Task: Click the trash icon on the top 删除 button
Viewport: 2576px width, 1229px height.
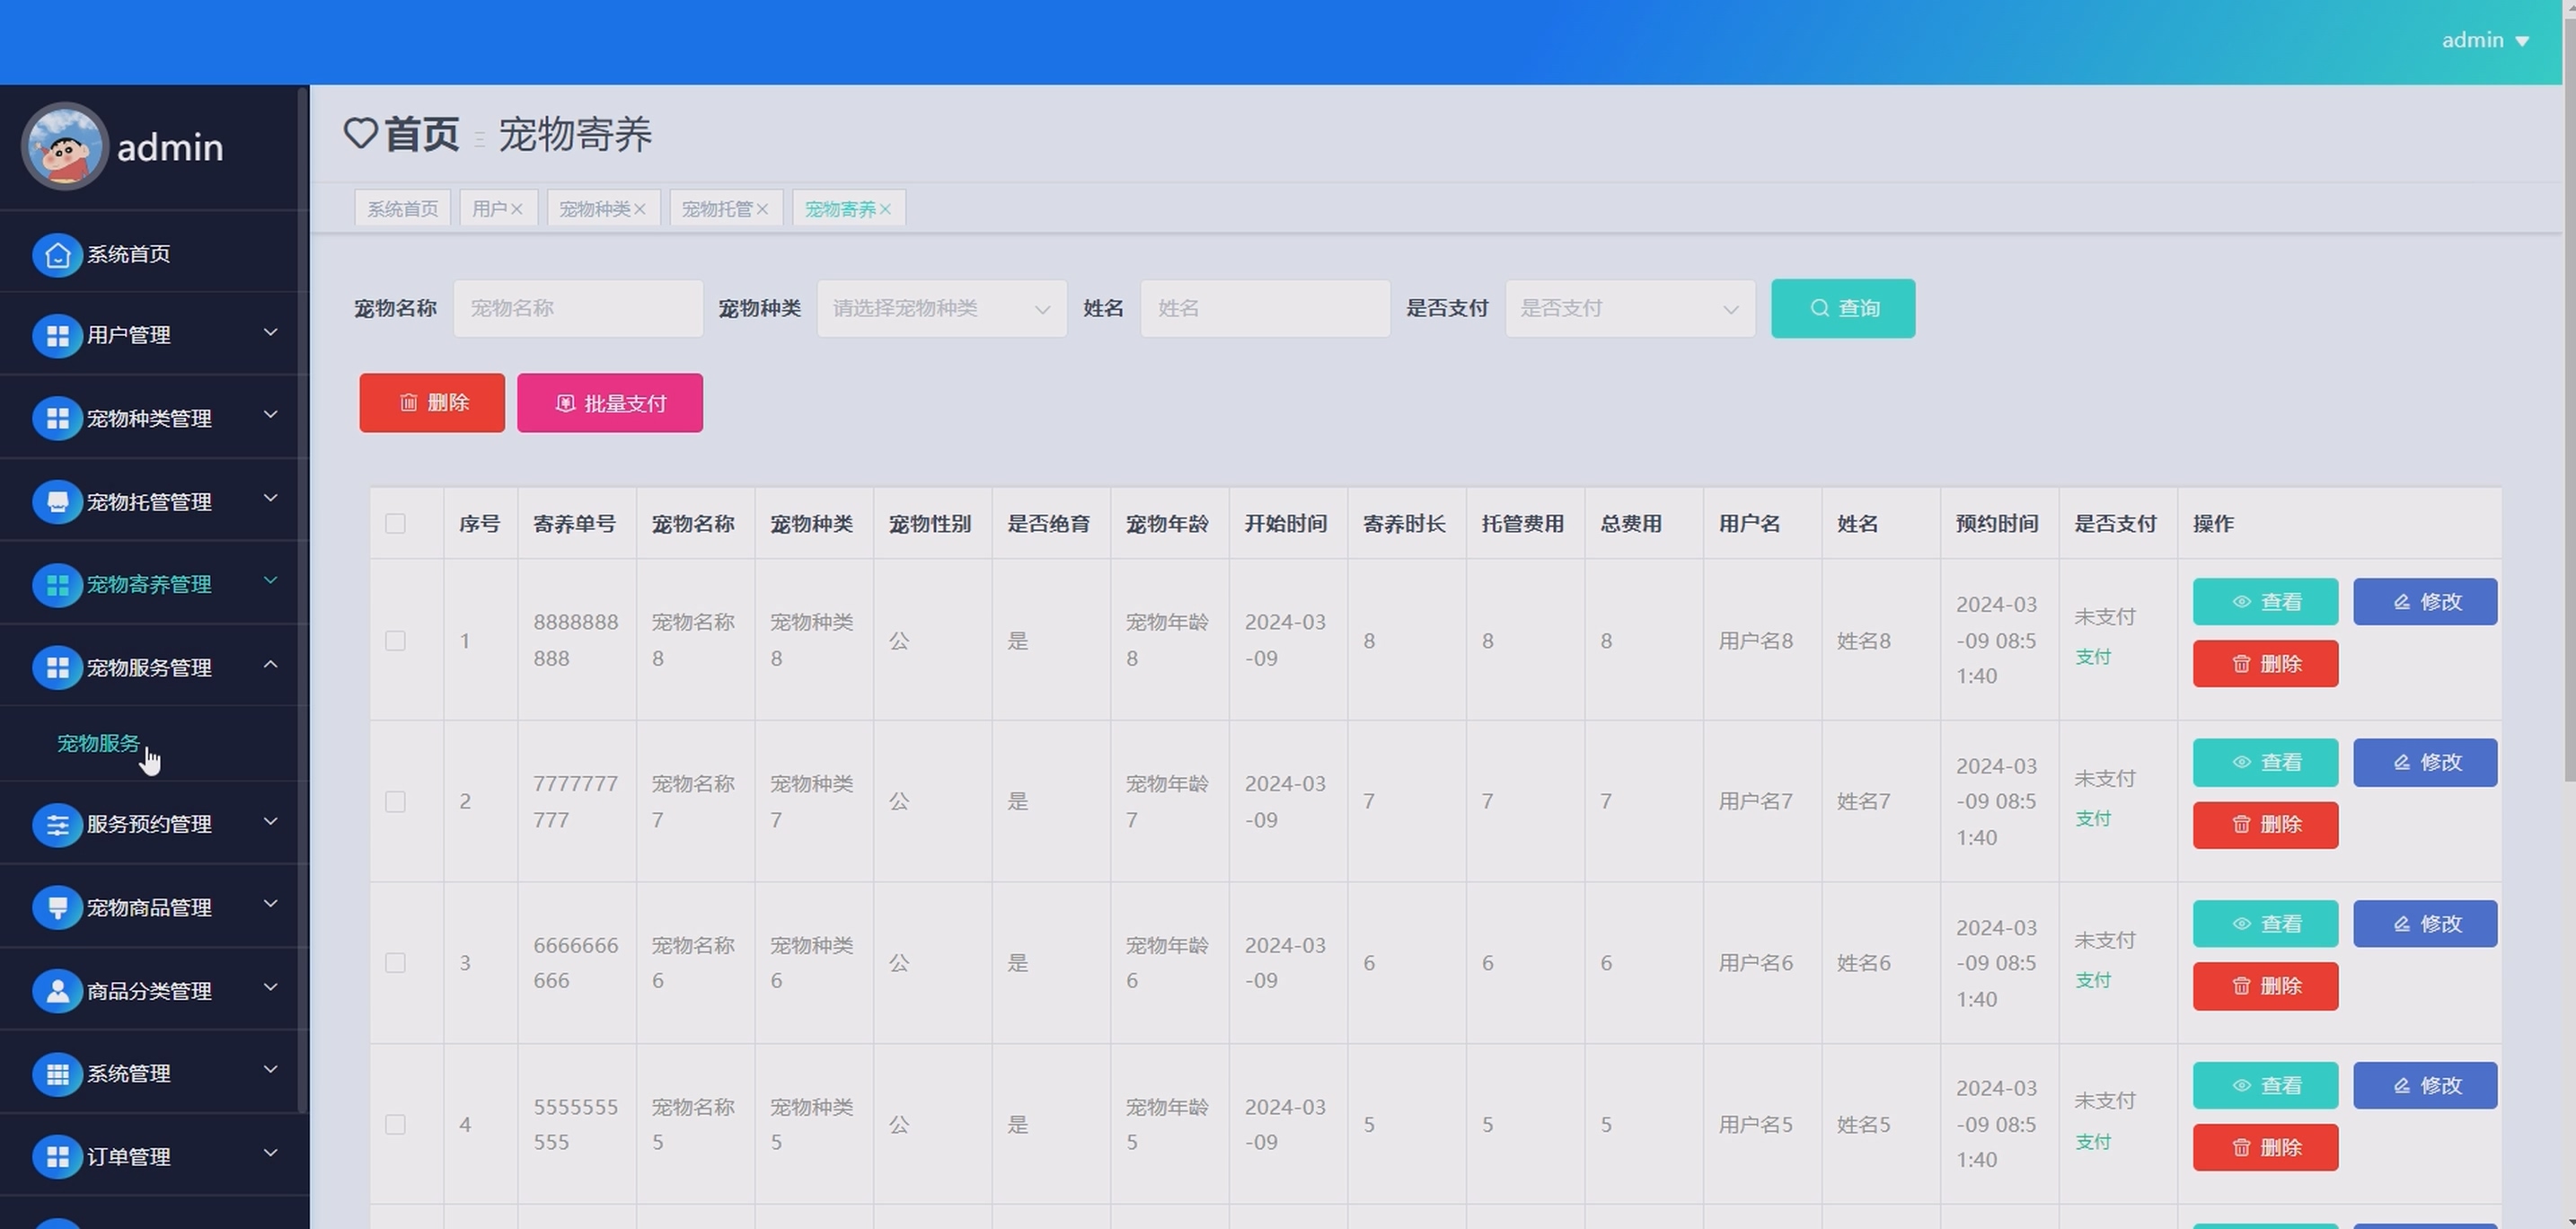Action: (x=408, y=402)
